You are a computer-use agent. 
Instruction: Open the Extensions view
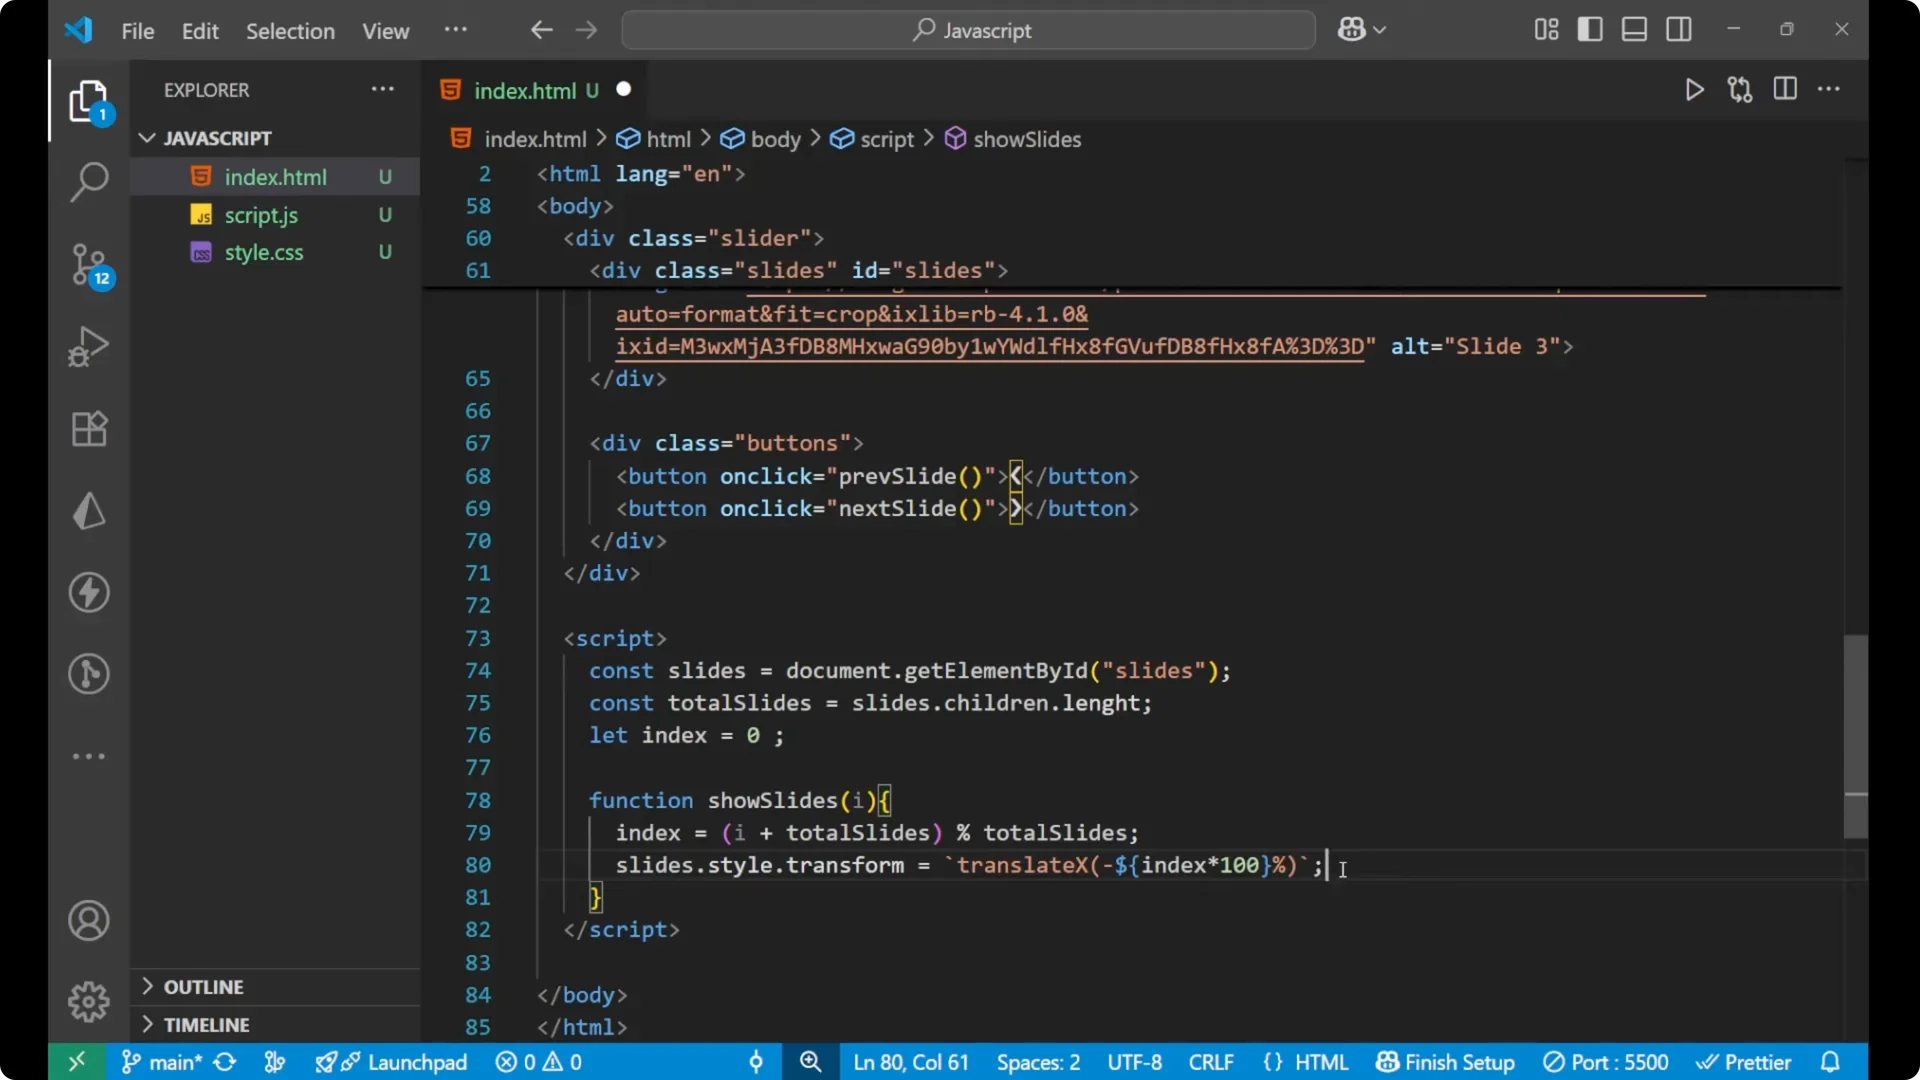[88, 428]
